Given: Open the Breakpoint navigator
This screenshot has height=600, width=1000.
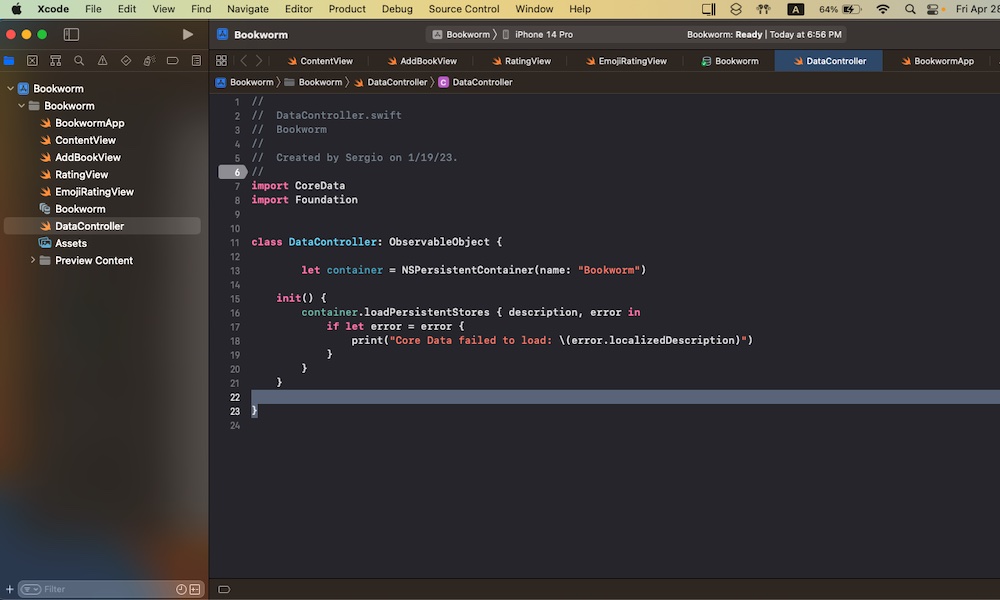Looking at the screenshot, I should [x=172, y=61].
